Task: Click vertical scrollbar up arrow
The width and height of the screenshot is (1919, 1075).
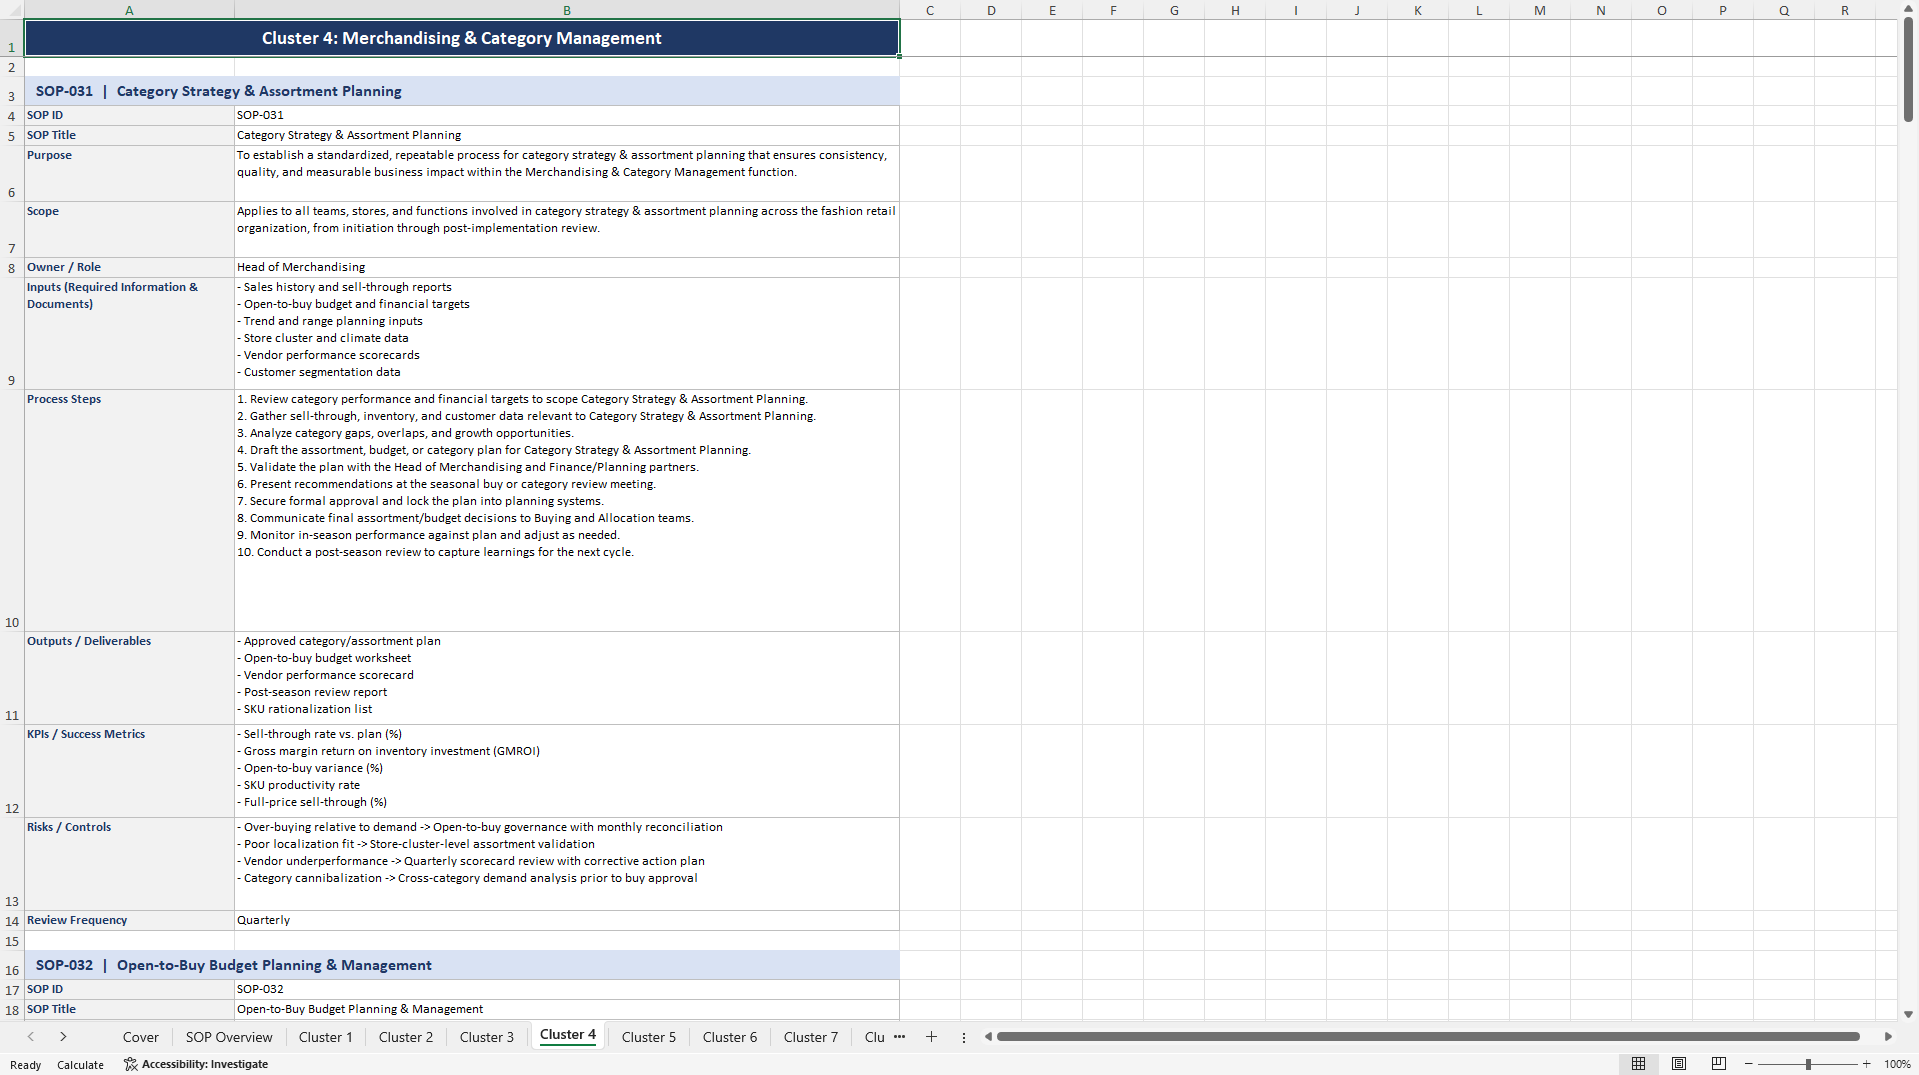Action: click(x=1908, y=8)
